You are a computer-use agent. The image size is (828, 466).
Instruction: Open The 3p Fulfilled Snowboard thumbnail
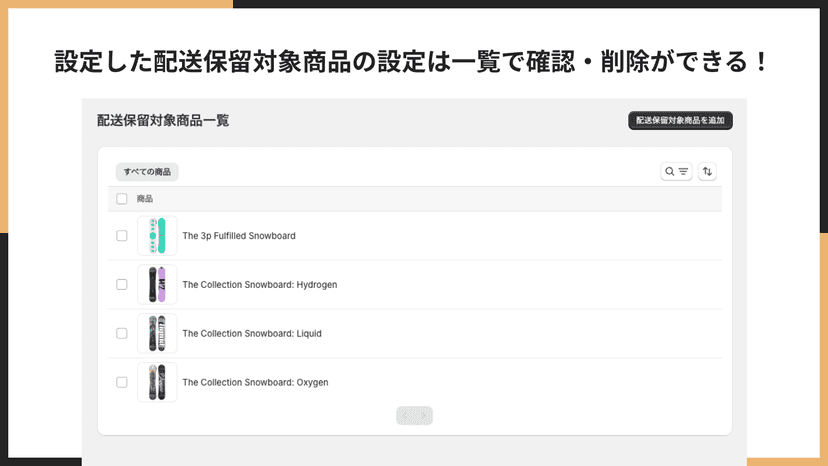pos(157,236)
